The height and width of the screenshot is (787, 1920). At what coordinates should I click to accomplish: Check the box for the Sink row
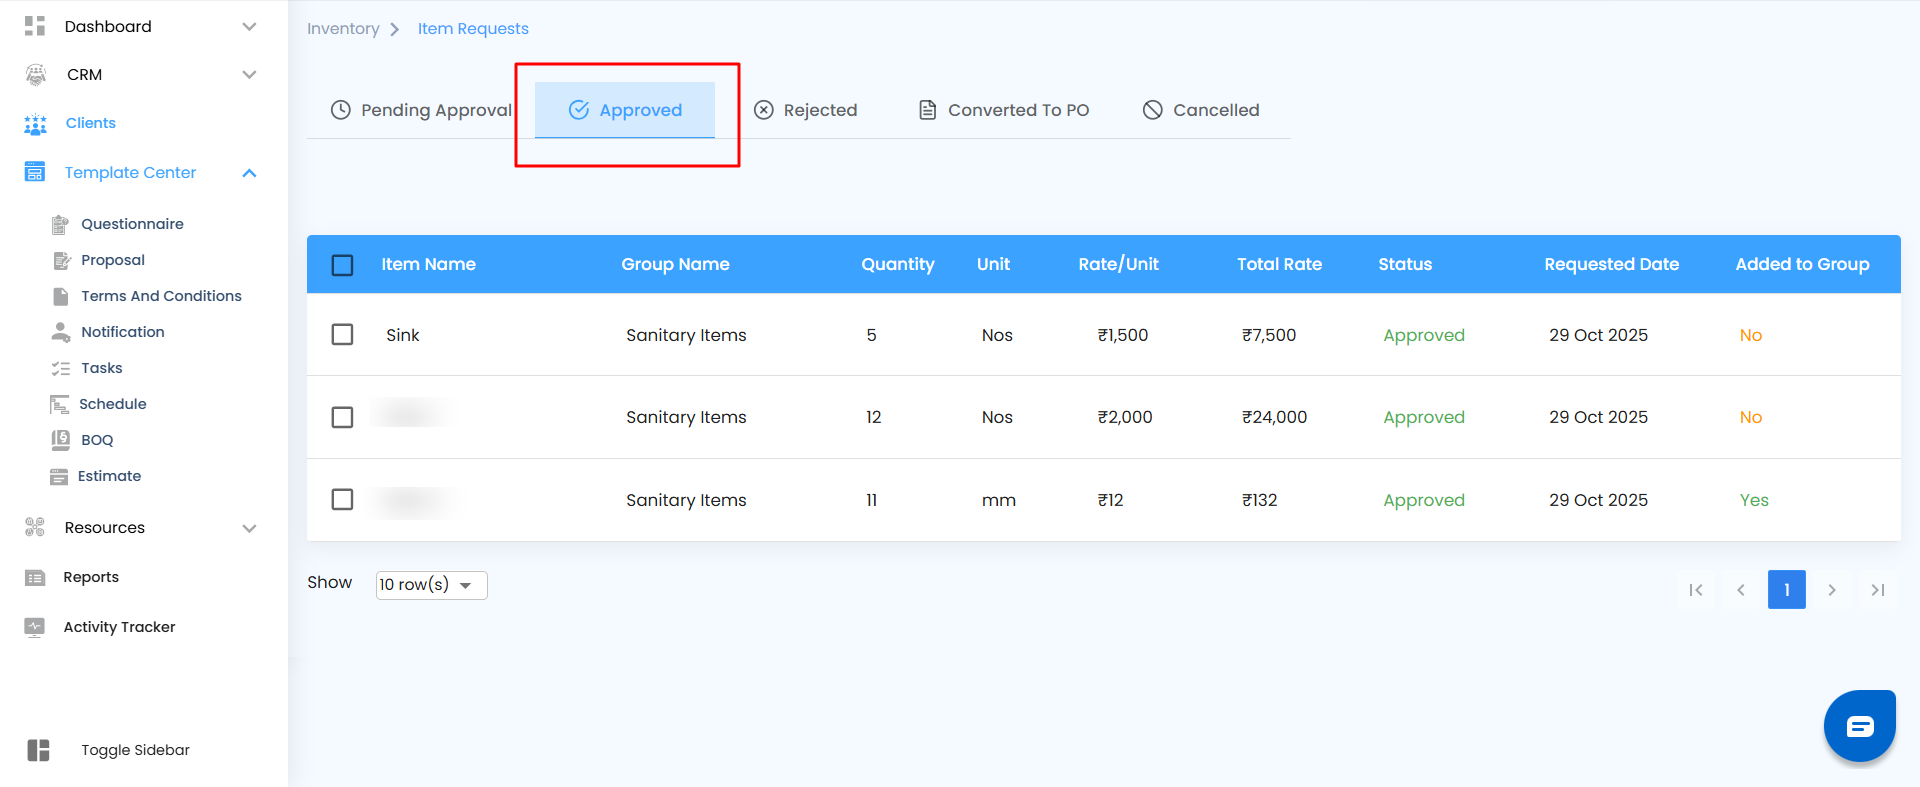coord(342,334)
